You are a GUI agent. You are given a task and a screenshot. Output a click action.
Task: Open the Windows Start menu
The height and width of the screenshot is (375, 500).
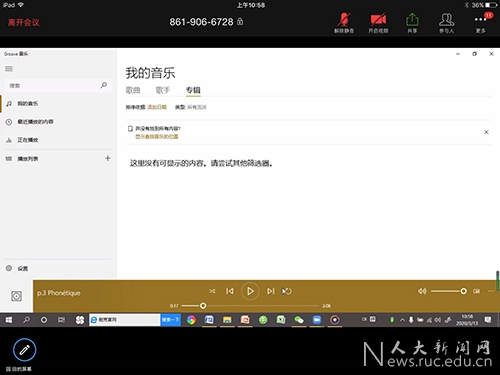(x=9, y=320)
